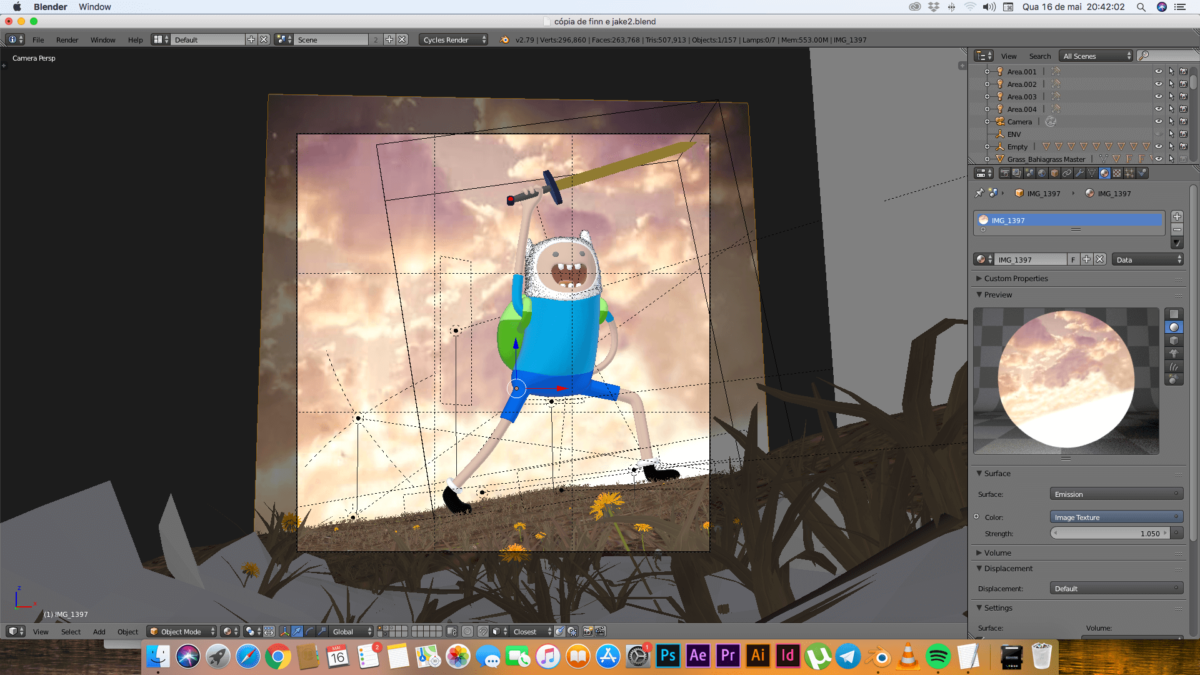Open the Cycles Render engine dropdown
This screenshot has height=675, width=1200.
coord(454,40)
